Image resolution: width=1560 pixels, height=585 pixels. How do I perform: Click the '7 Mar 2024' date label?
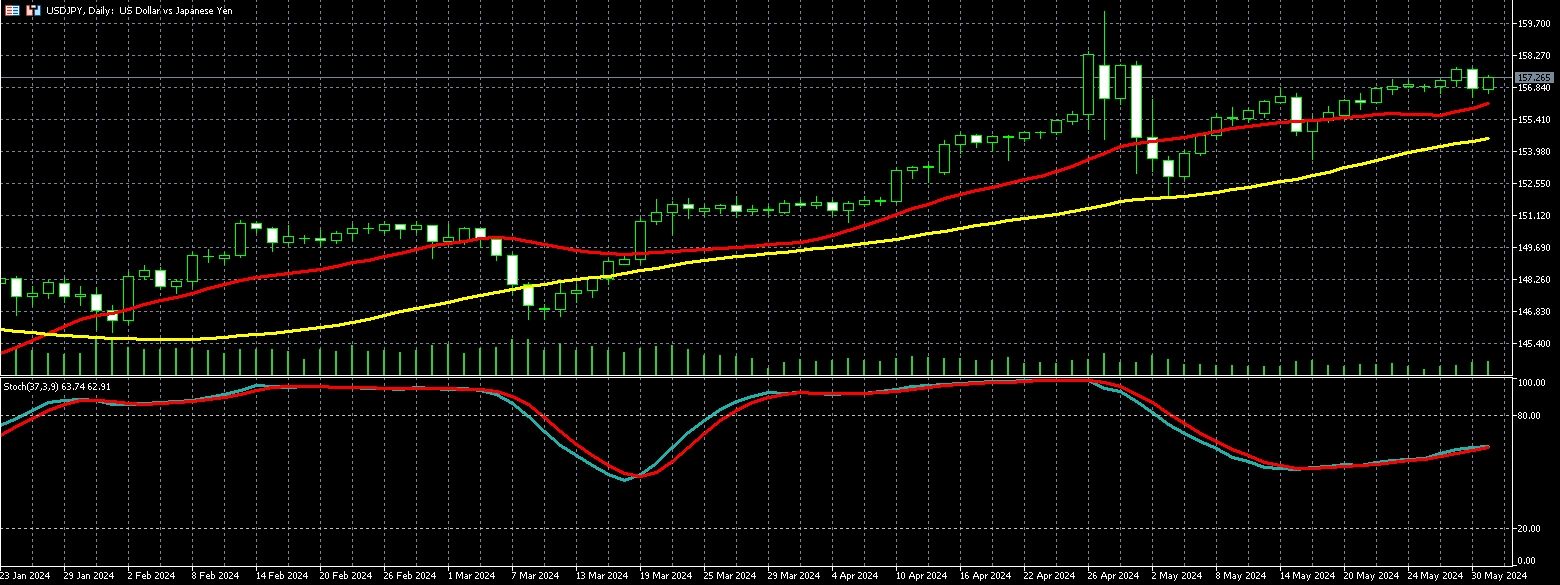[x=536, y=576]
